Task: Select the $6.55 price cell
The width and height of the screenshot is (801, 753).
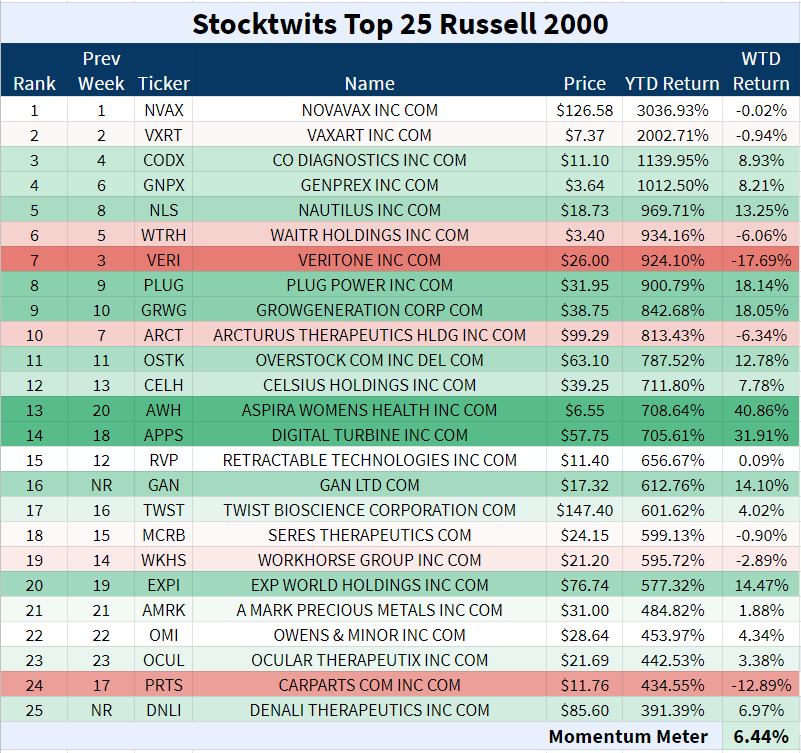Action: [x=584, y=410]
